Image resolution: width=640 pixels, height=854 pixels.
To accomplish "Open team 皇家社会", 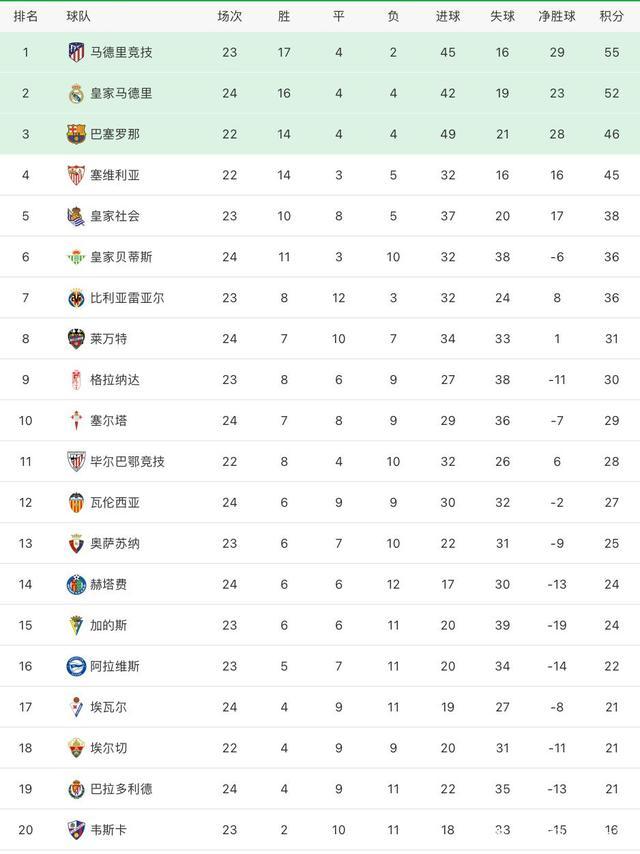I will 115,216.
